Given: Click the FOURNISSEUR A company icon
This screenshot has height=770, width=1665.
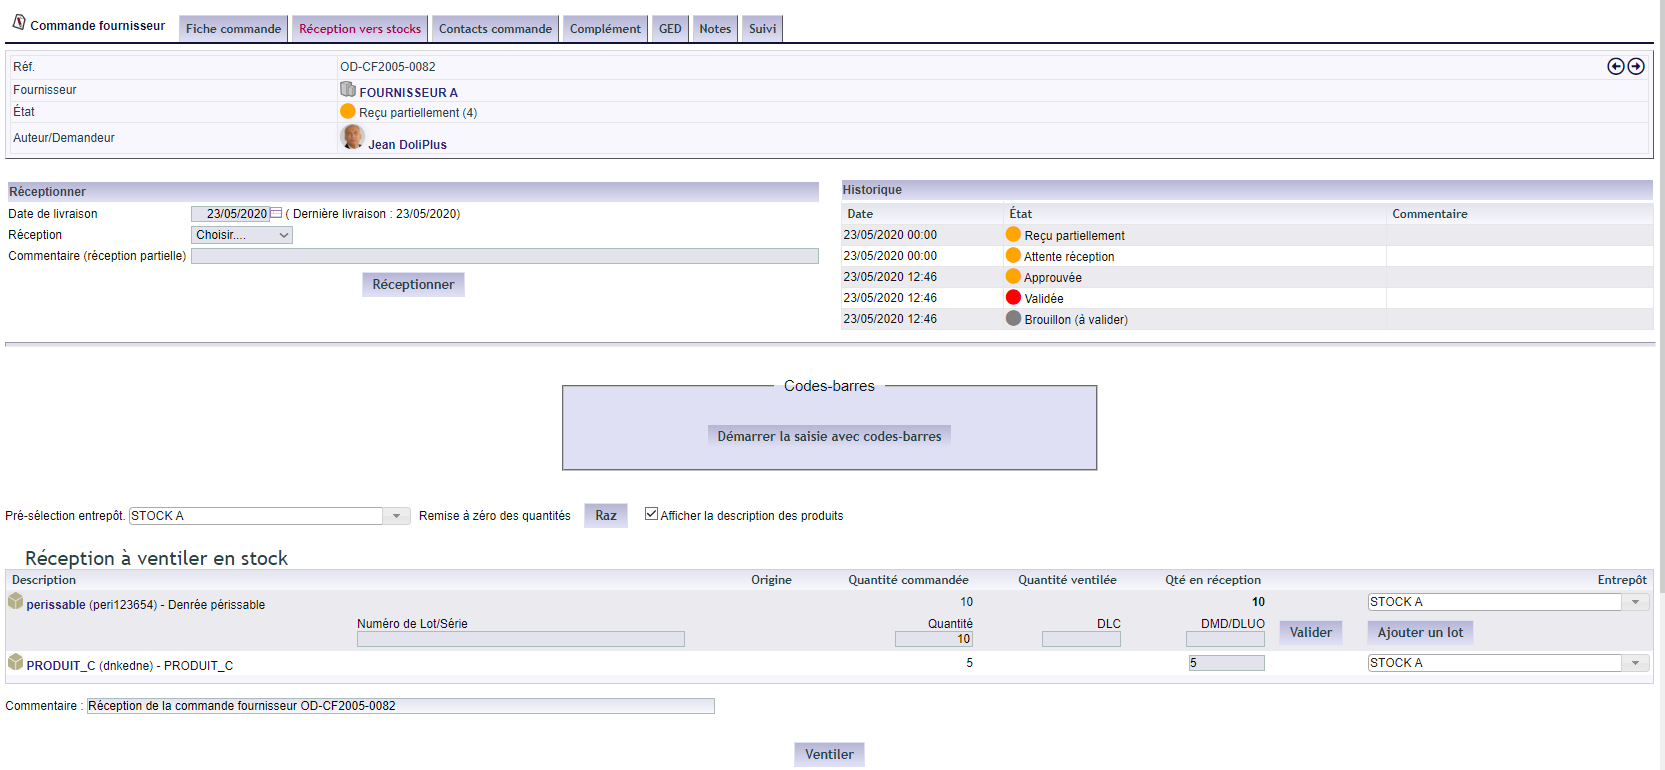Looking at the screenshot, I should (x=348, y=89).
